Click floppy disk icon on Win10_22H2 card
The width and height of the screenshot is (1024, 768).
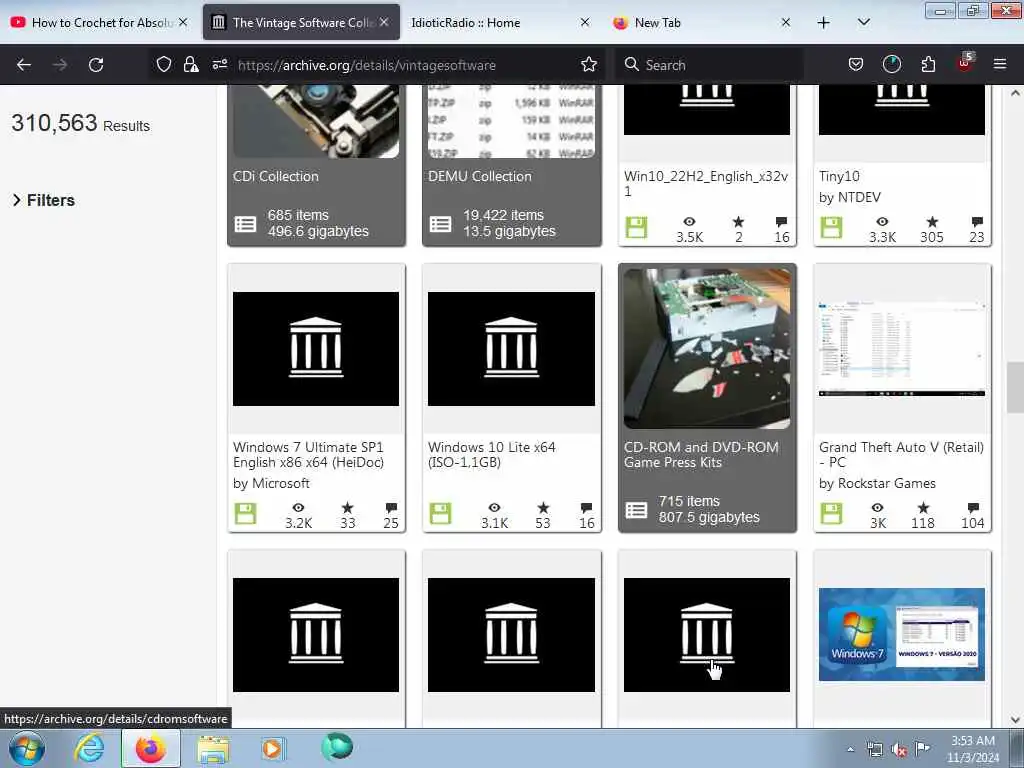[636, 228]
